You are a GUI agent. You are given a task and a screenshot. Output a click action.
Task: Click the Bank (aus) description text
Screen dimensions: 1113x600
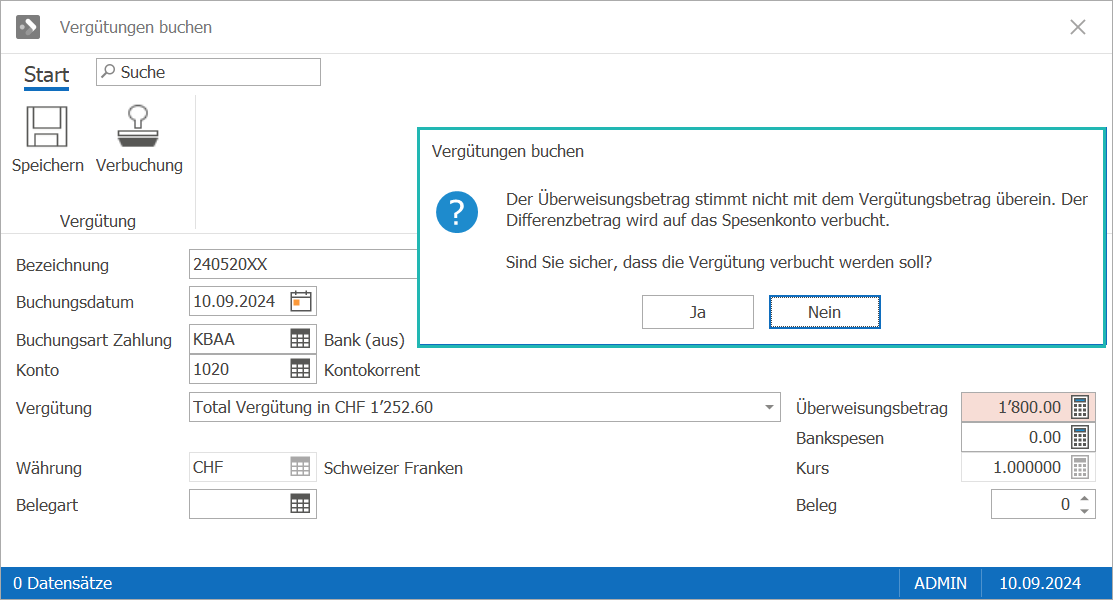tap(364, 340)
